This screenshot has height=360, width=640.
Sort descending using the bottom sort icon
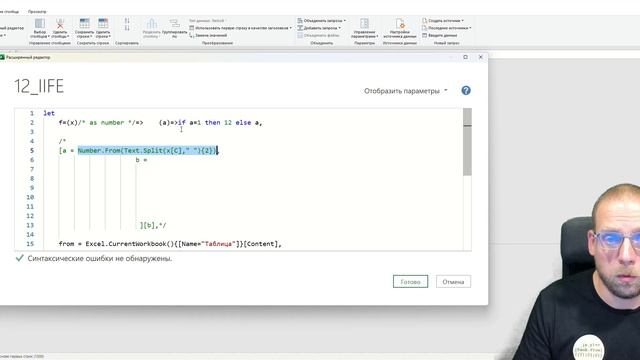tap(127, 28)
